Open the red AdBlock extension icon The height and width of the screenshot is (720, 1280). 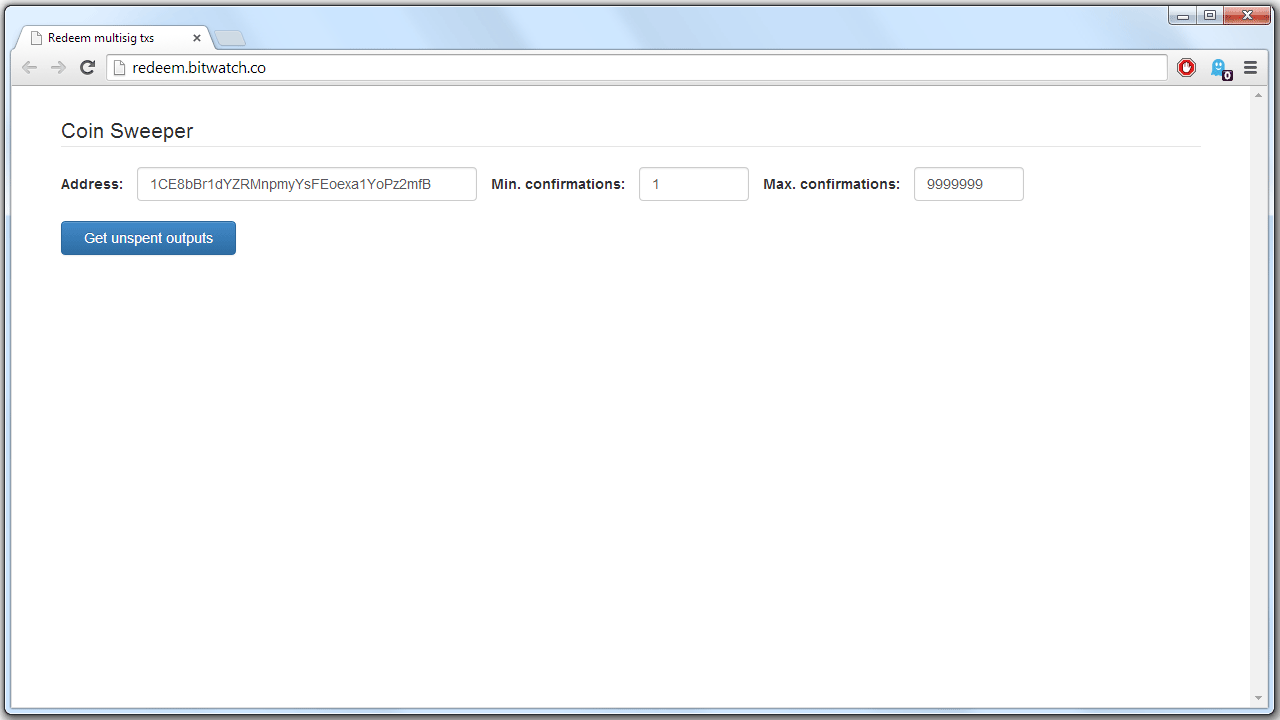[x=1186, y=68]
